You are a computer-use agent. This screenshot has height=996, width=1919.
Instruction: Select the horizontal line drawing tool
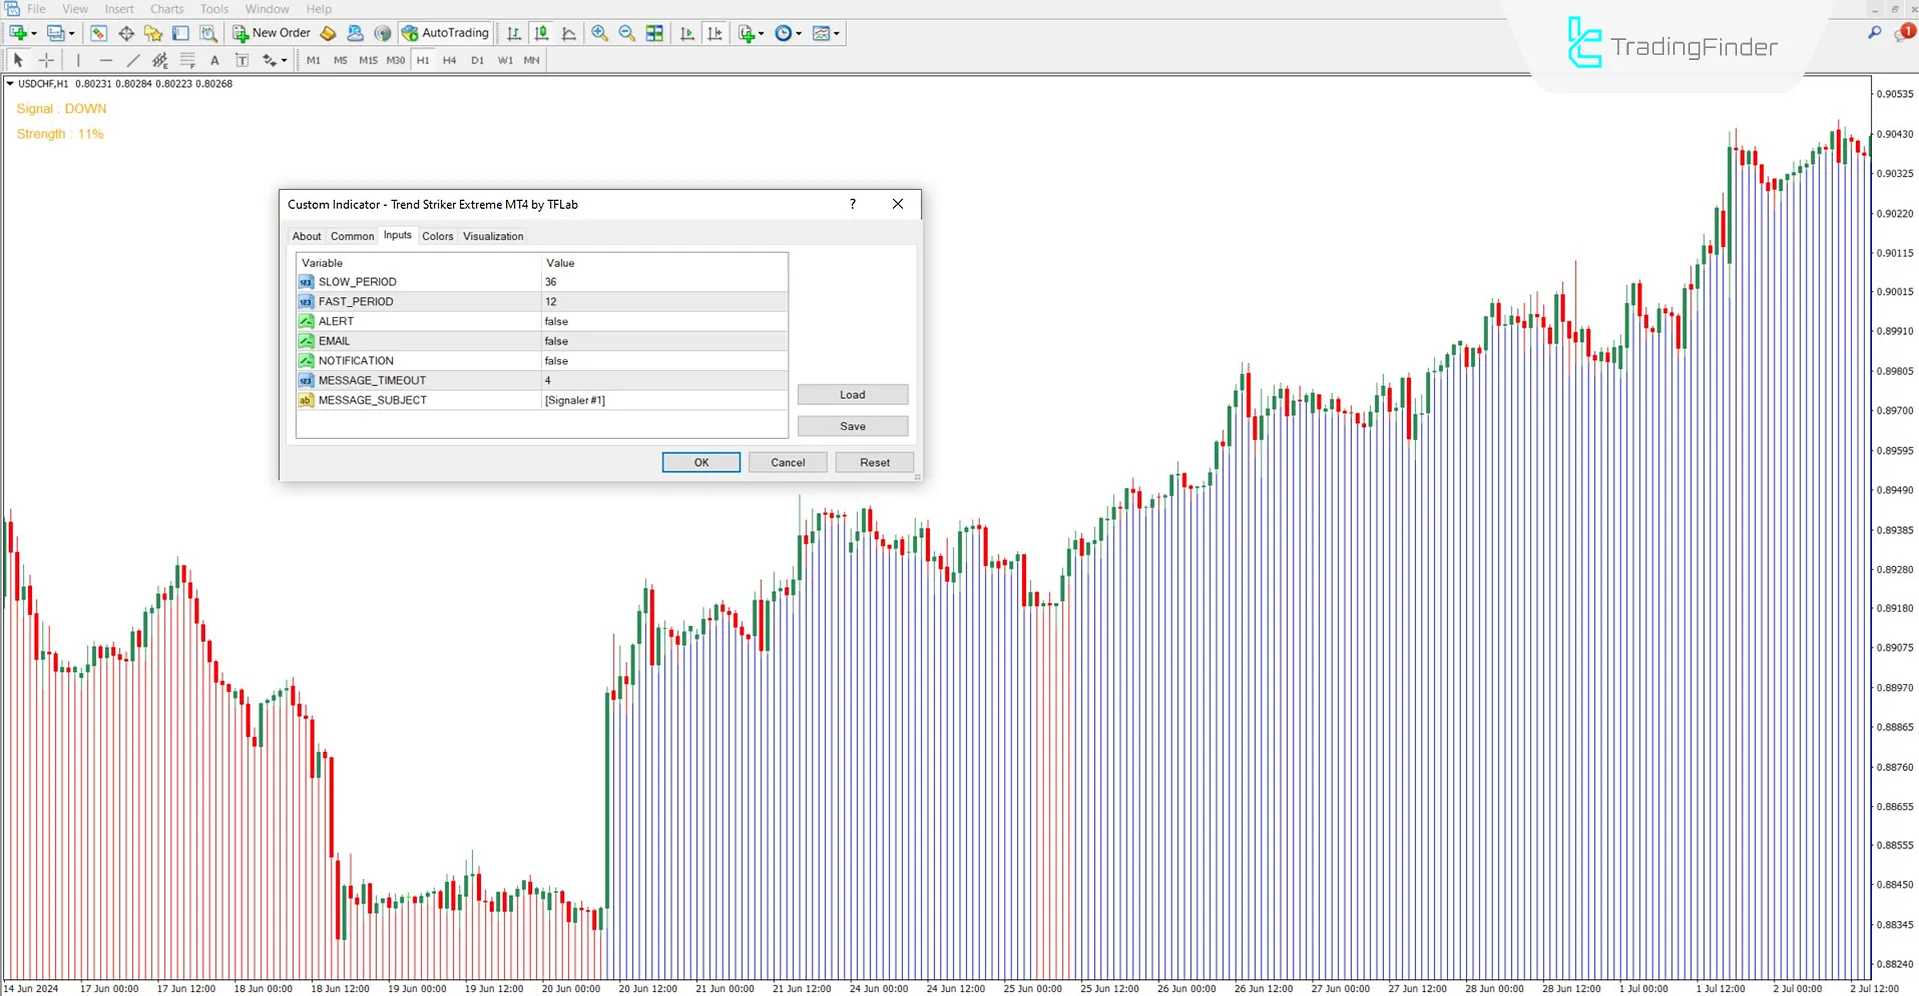point(106,60)
